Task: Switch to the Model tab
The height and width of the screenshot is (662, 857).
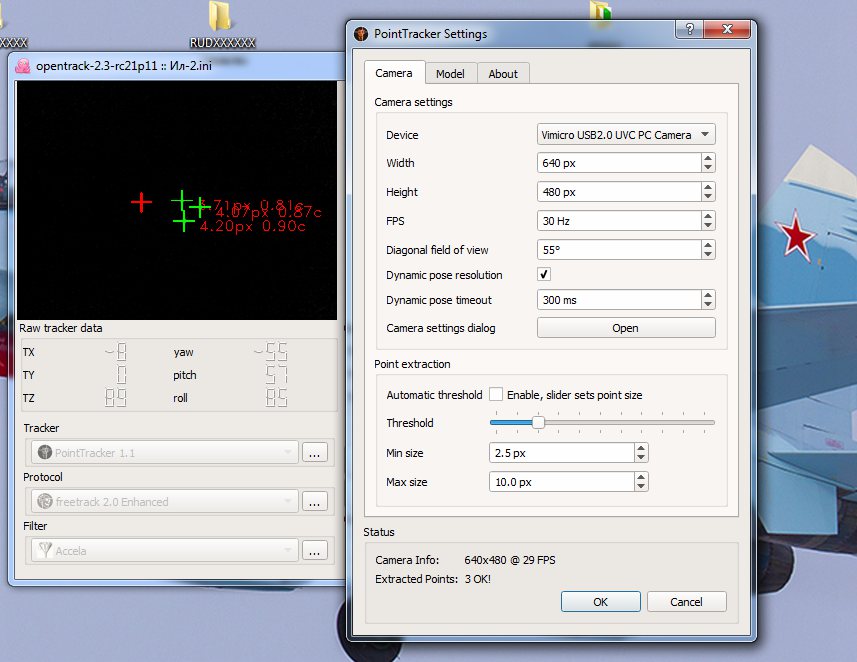Action: coord(450,74)
